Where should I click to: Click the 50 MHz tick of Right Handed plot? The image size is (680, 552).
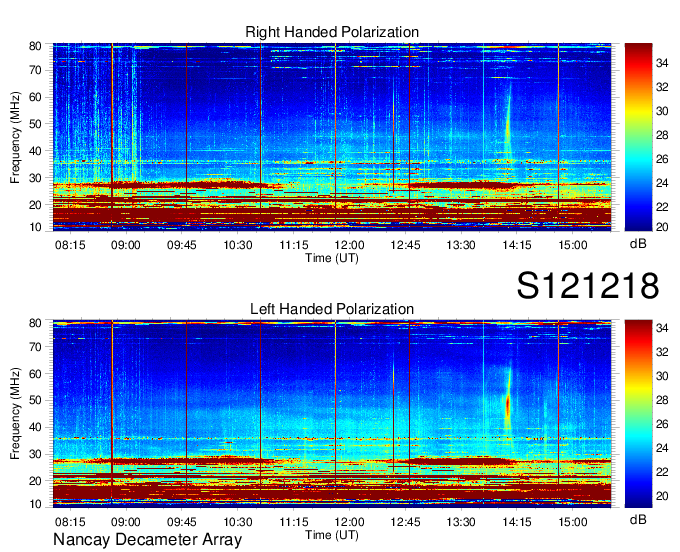pyautogui.click(x=35, y=124)
